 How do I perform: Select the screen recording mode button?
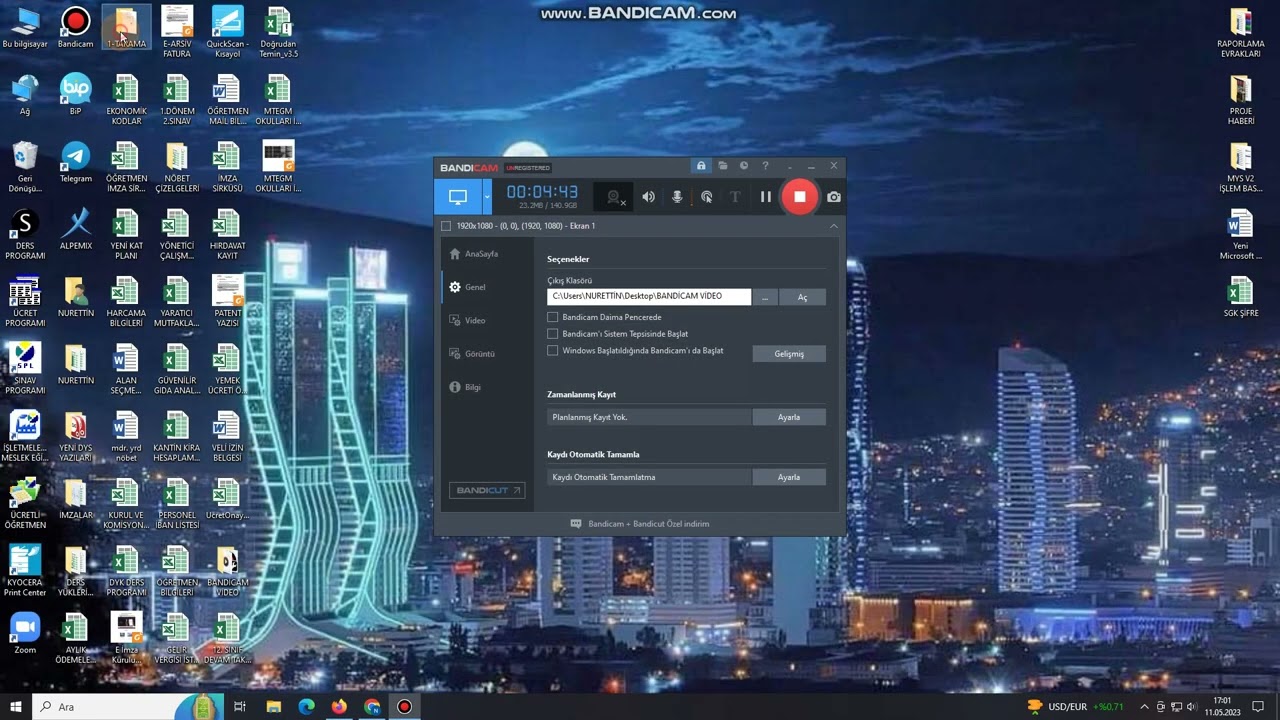pyautogui.click(x=458, y=197)
